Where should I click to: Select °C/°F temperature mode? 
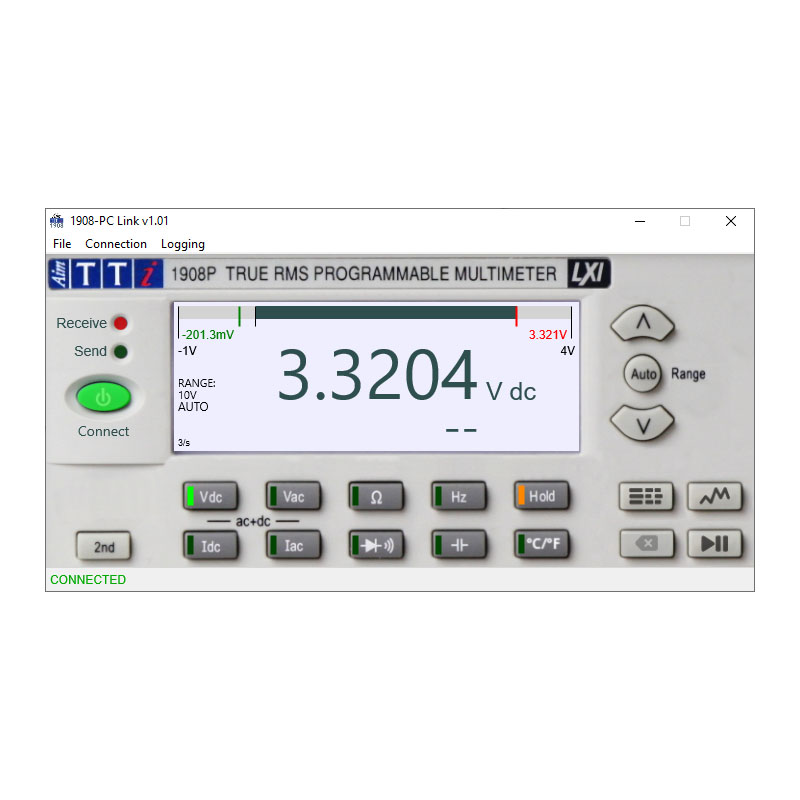[542, 544]
